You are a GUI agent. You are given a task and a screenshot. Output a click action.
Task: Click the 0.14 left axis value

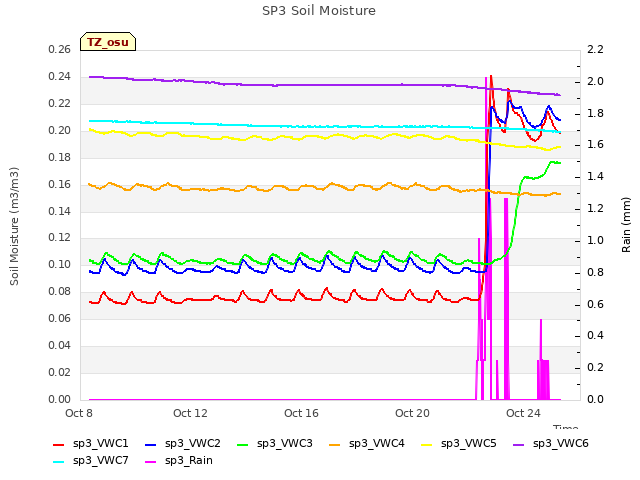pos(60,211)
